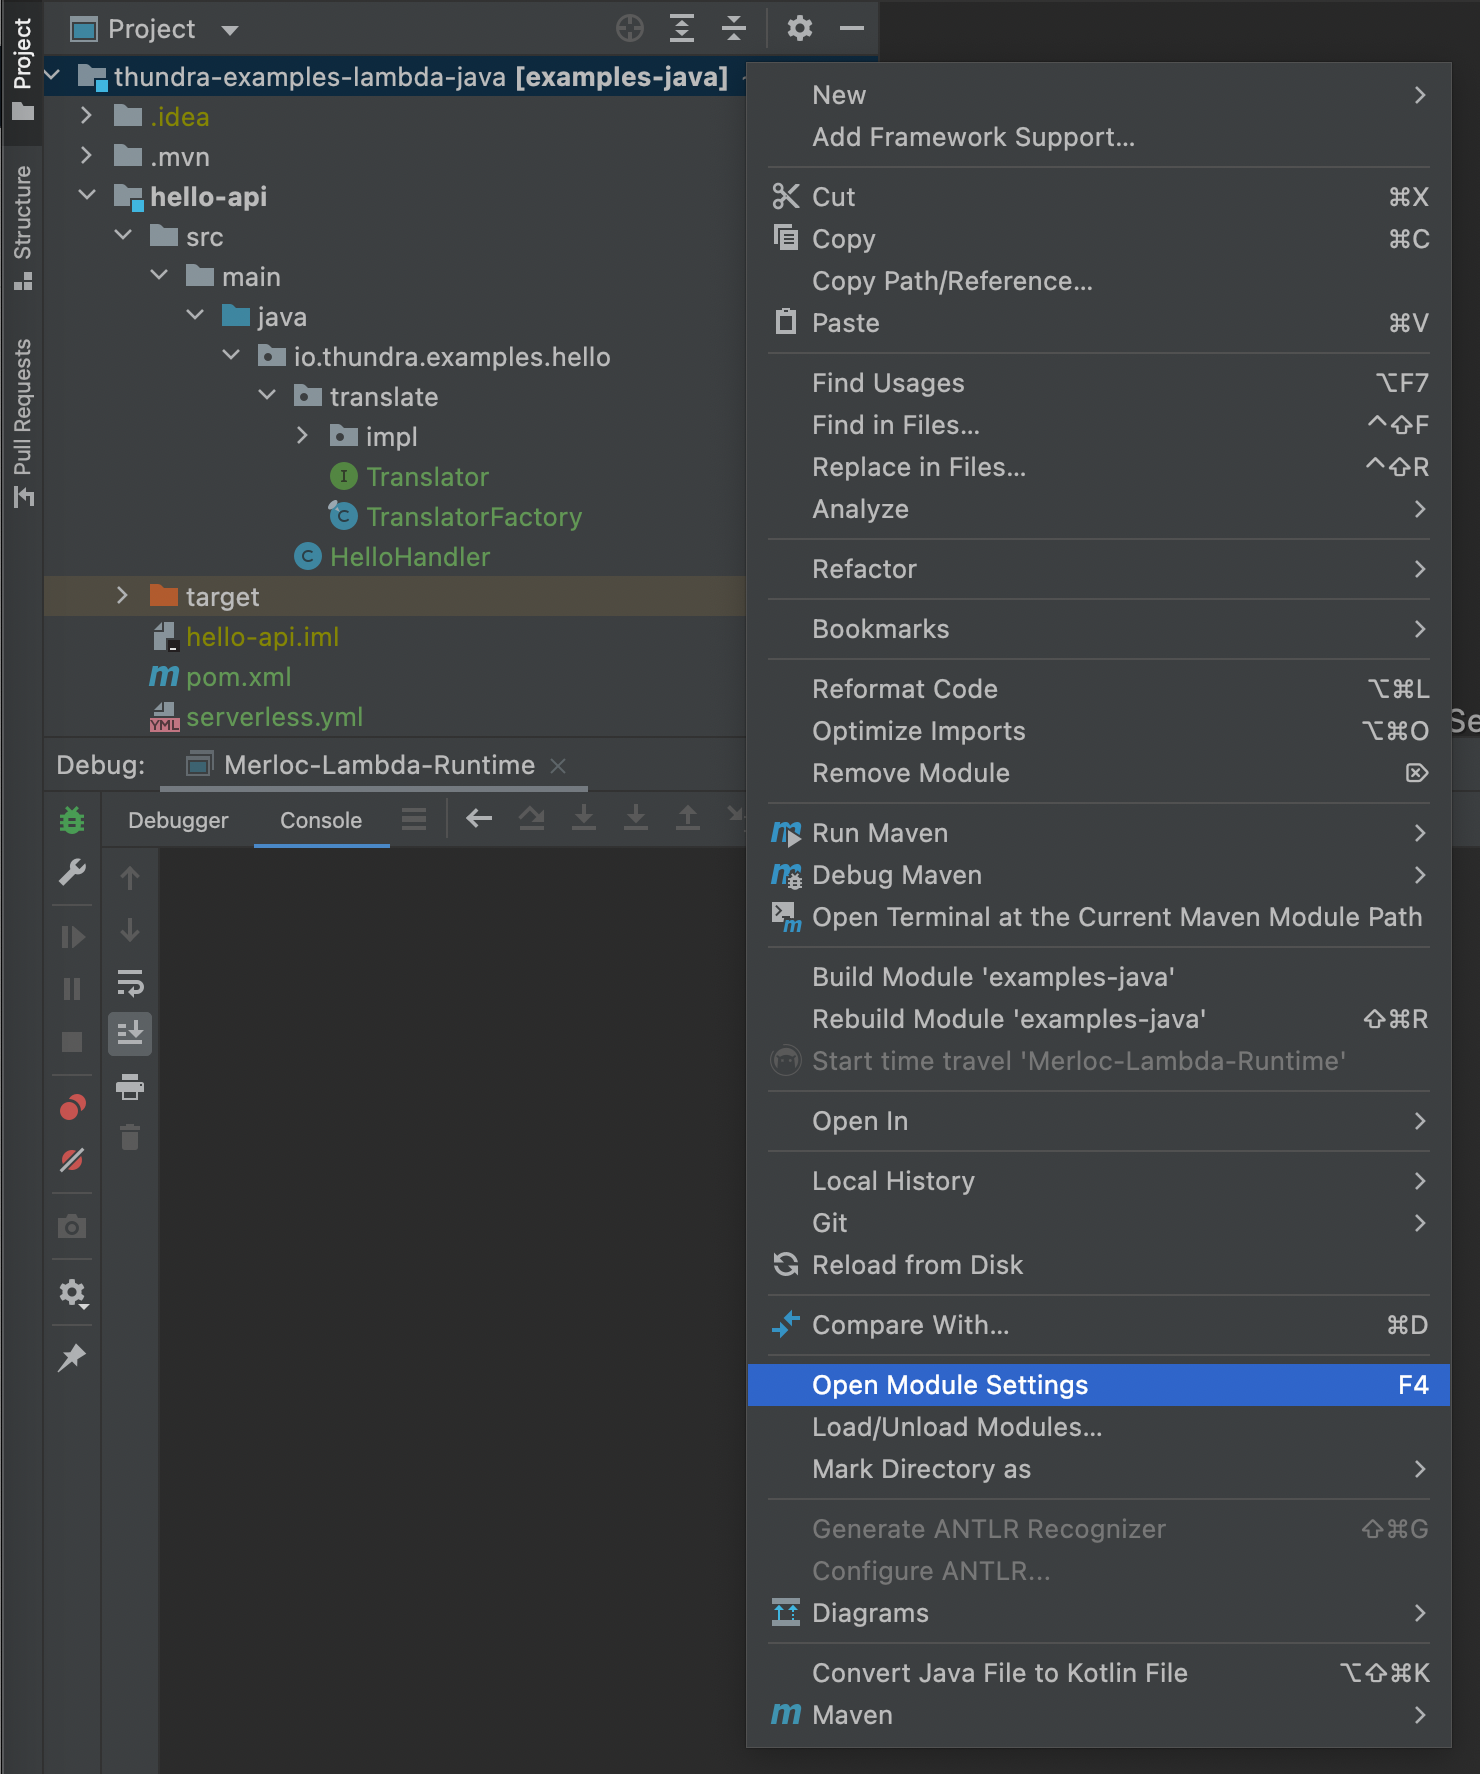This screenshot has height=1774, width=1480.
Task: Open the Debug Maven submenu
Action: 1098,875
